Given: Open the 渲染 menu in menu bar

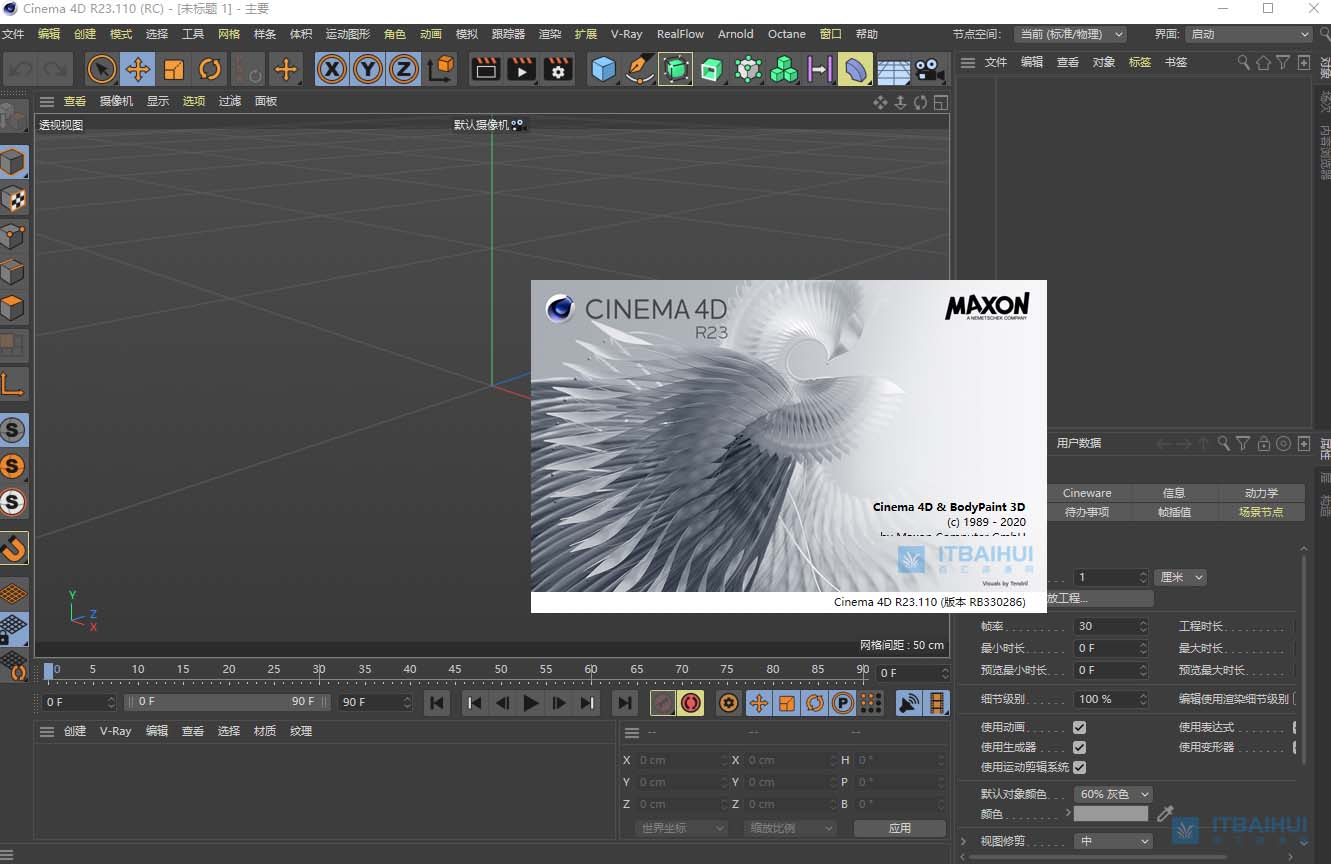Looking at the screenshot, I should tap(550, 34).
